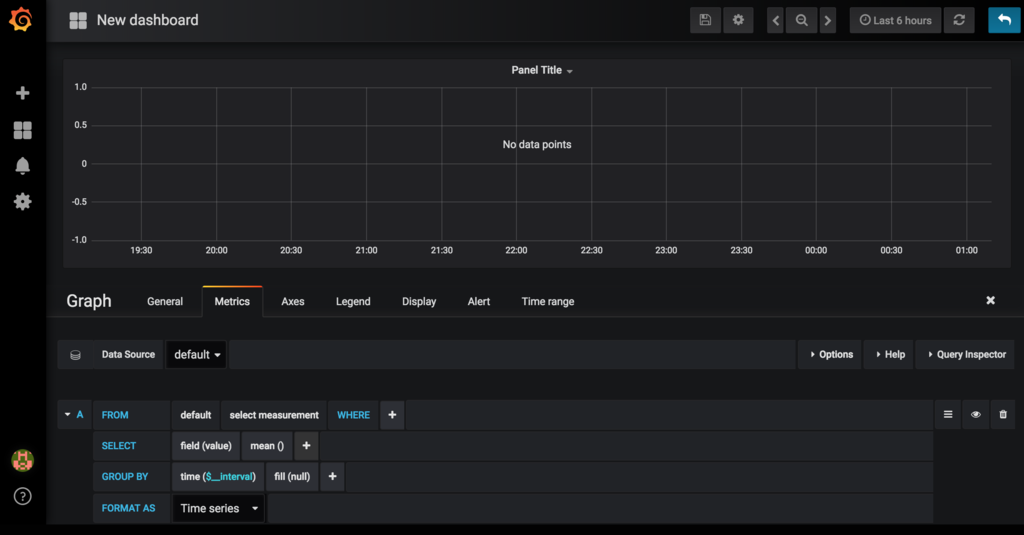The image size is (1024, 535).
Task: Click the No data points message
Action: click(x=537, y=144)
